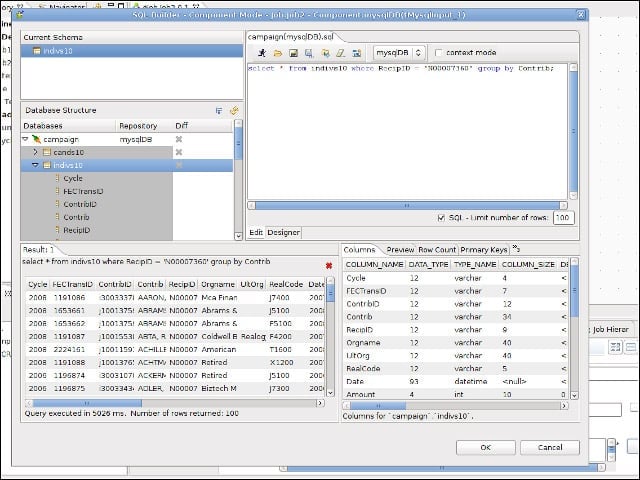This screenshot has width=640, height=480.
Task: Open the Preview tab
Action: (x=400, y=250)
